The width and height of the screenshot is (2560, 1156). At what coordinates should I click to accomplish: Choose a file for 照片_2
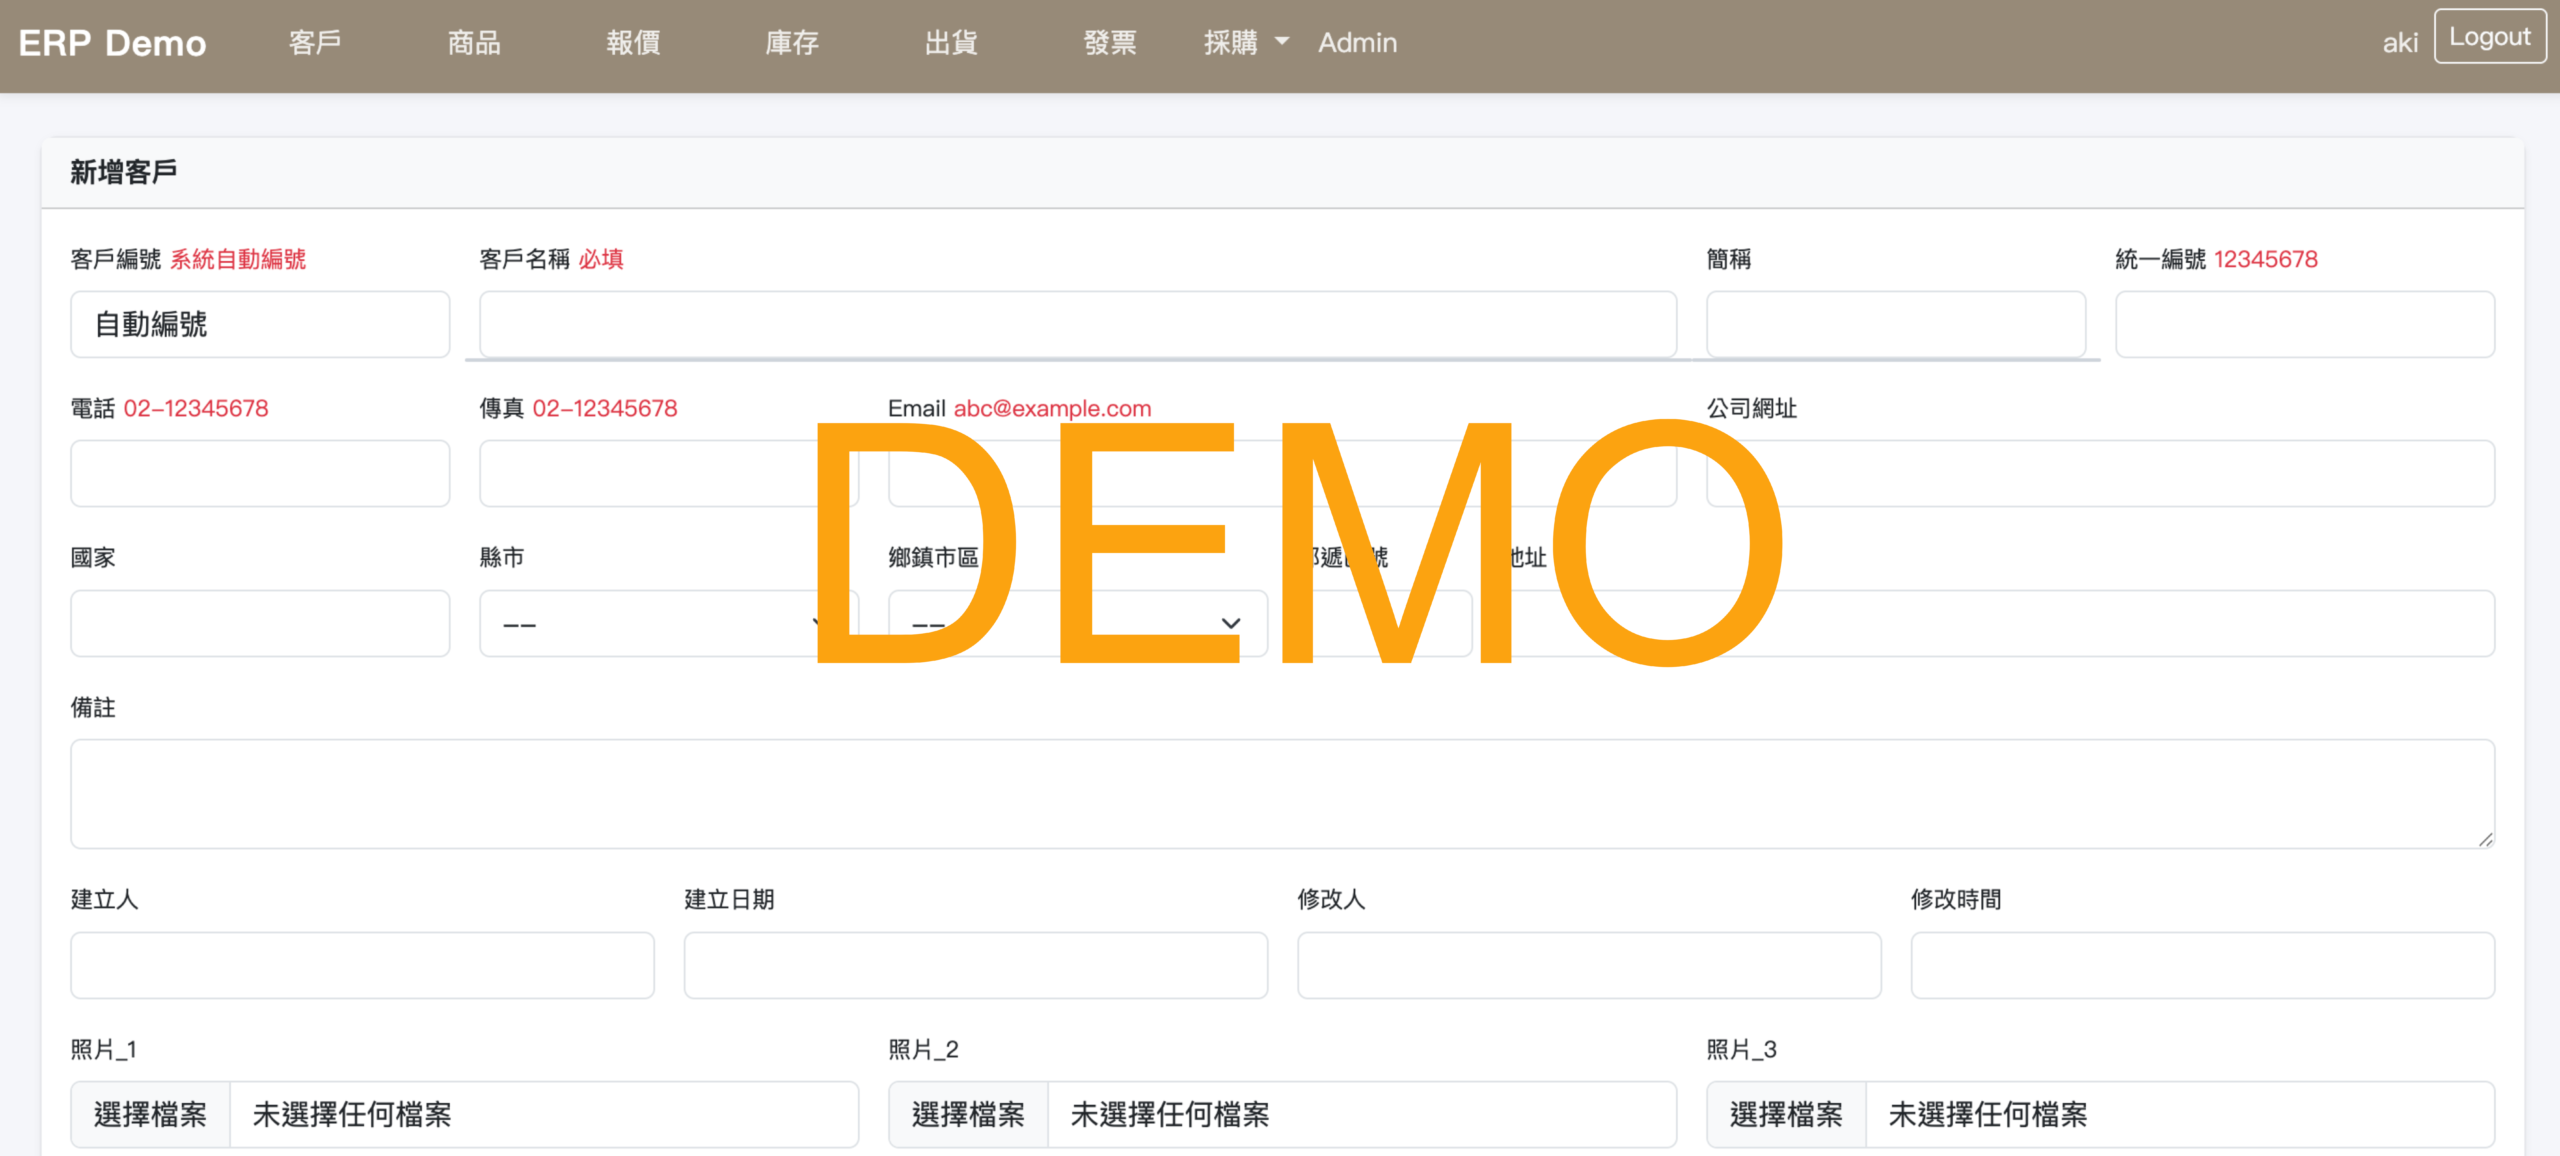[968, 1114]
